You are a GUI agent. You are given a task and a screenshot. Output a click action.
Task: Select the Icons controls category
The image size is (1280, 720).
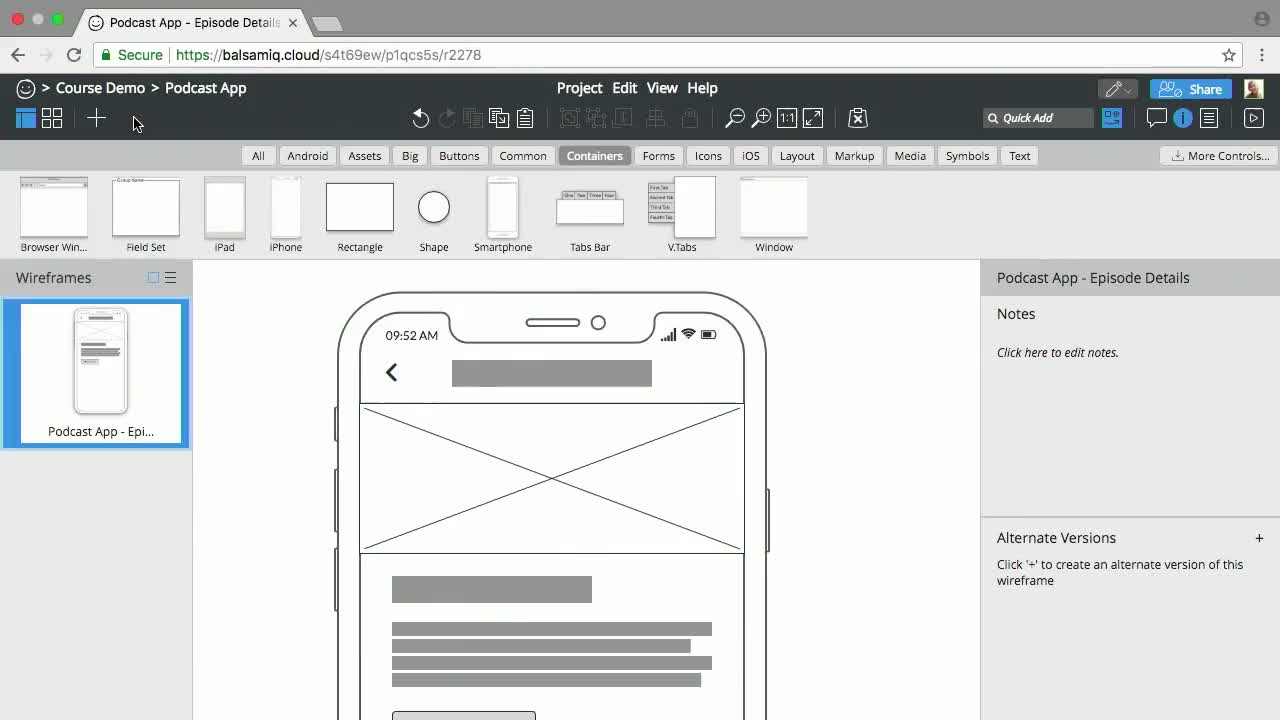coord(708,156)
